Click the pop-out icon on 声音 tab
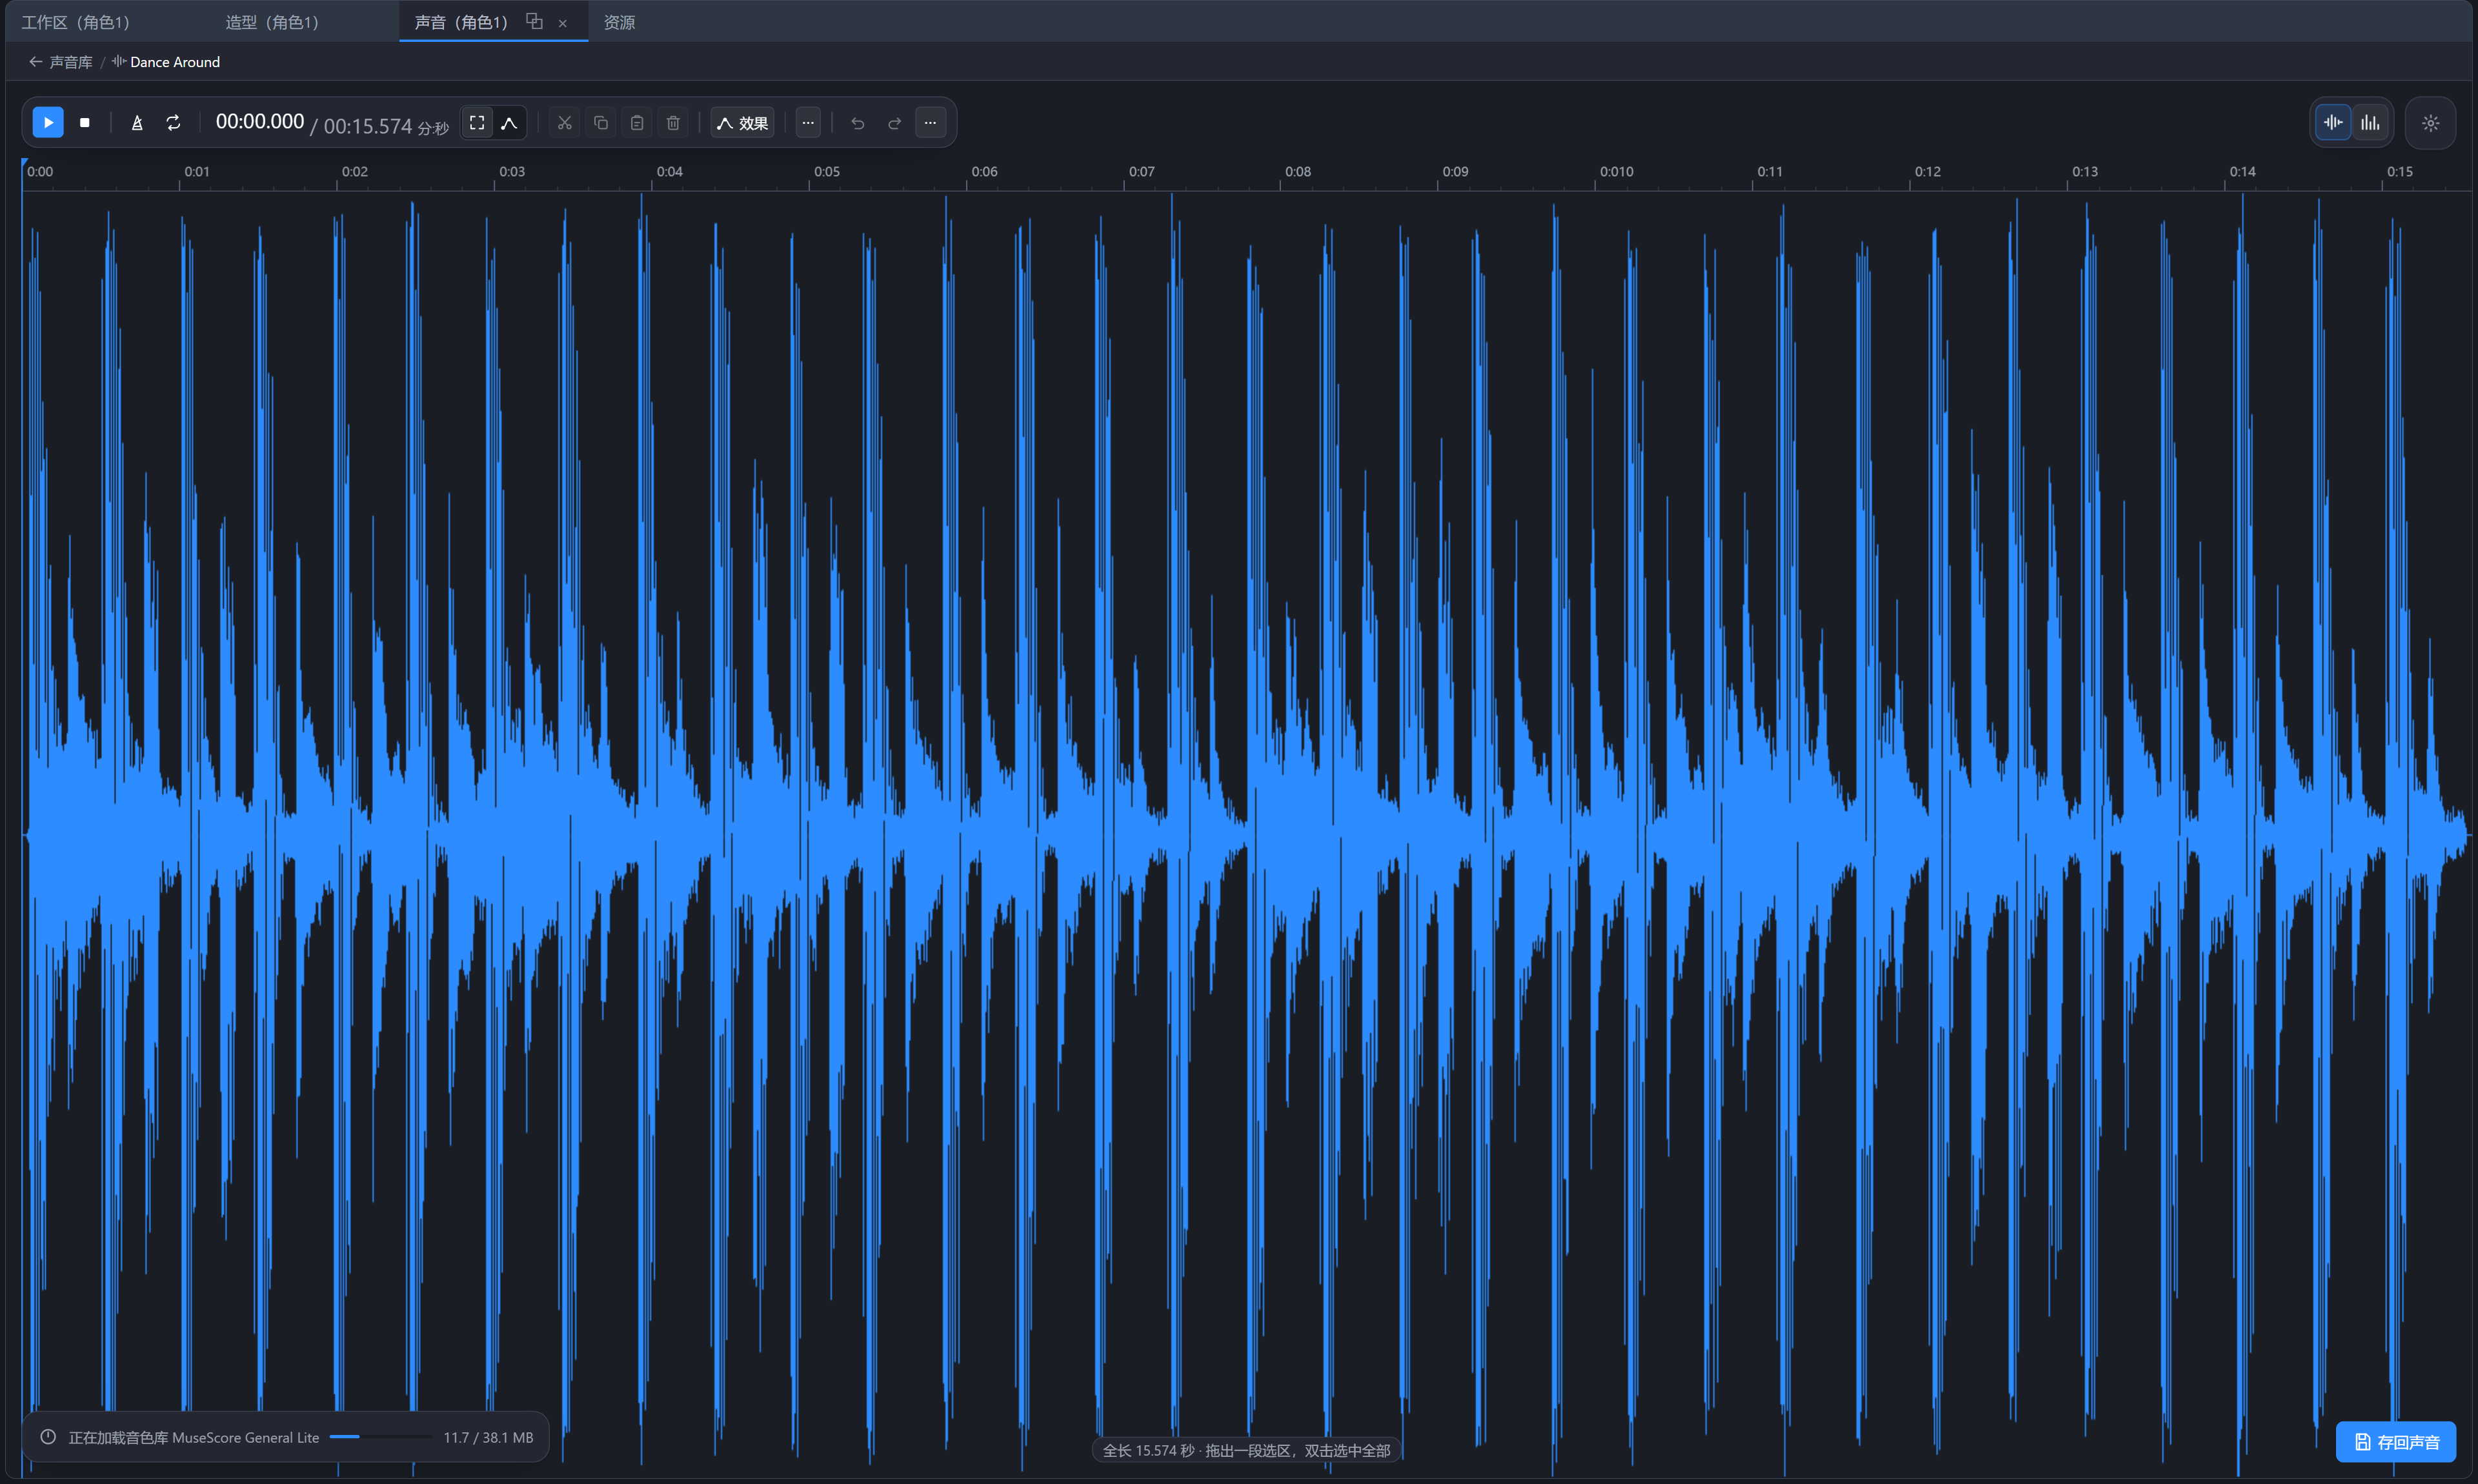 coord(534,21)
